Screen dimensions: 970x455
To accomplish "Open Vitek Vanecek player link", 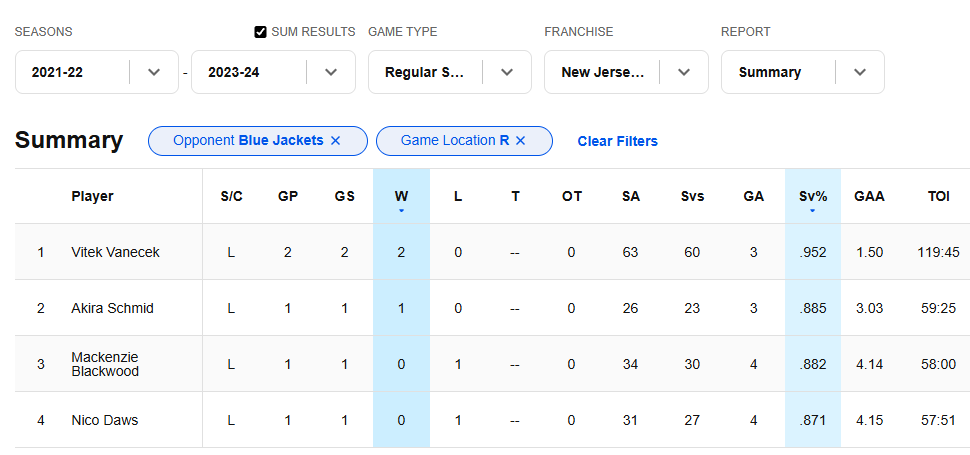I will click(x=115, y=252).
